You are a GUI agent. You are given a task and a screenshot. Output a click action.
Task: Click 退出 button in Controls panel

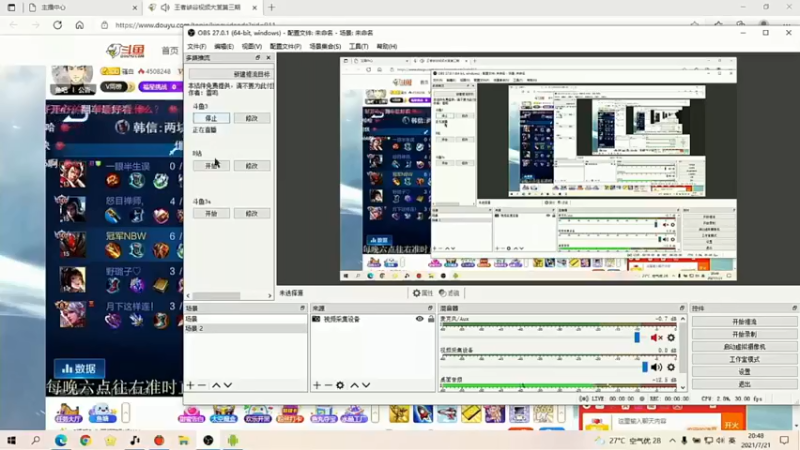tap(744, 384)
